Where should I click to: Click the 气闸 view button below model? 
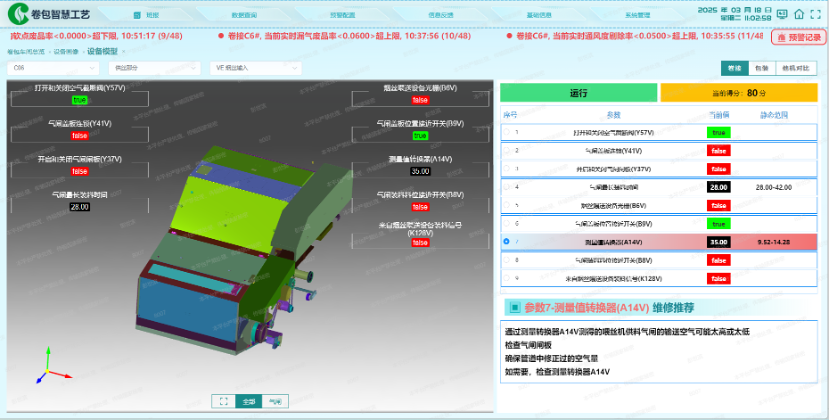(275, 401)
